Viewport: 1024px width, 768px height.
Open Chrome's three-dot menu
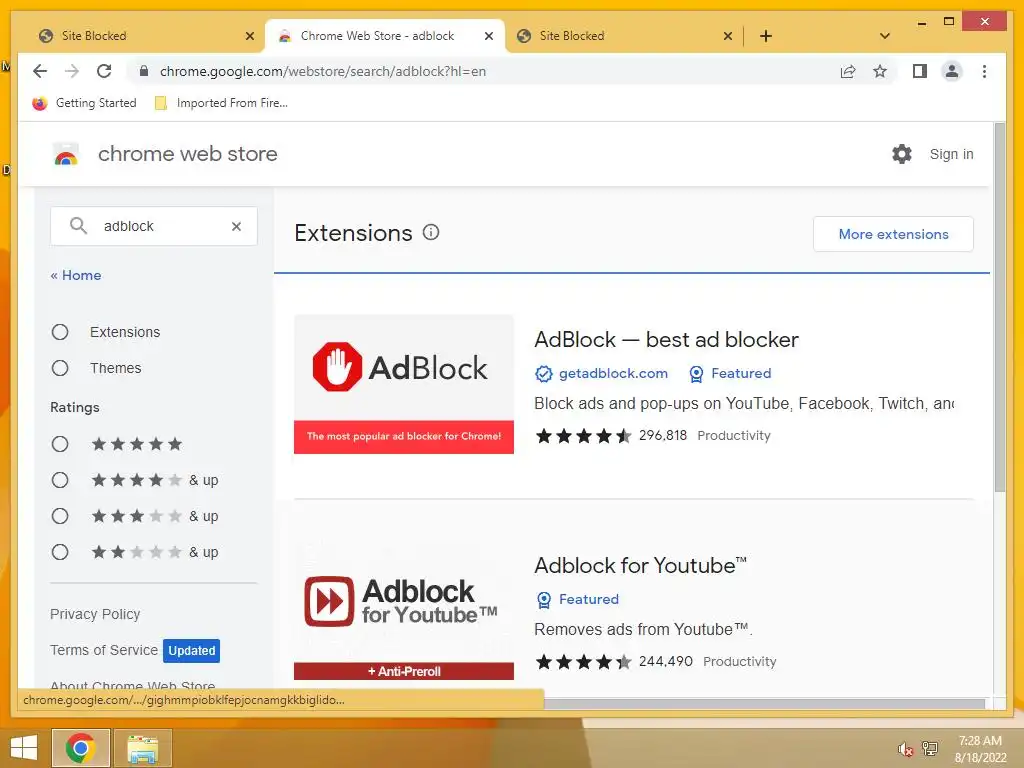[984, 71]
